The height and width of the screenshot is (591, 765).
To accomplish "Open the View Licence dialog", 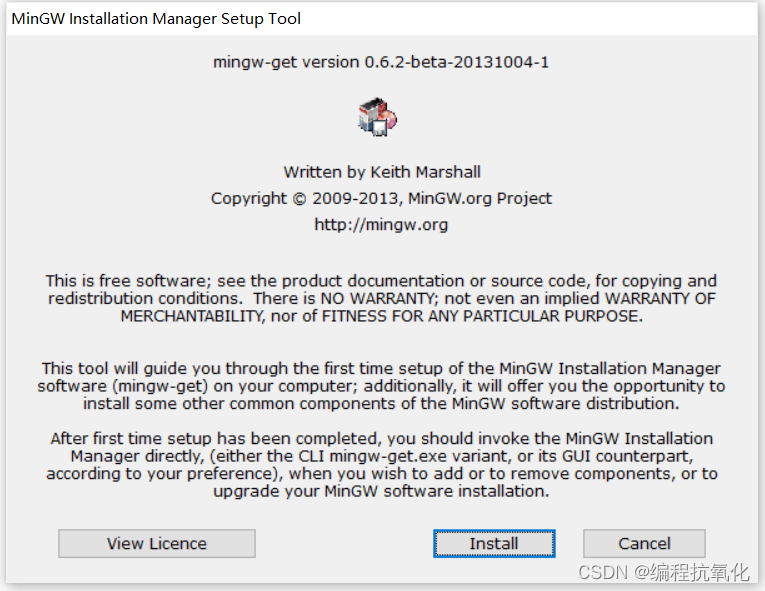I will tap(157, 543).
